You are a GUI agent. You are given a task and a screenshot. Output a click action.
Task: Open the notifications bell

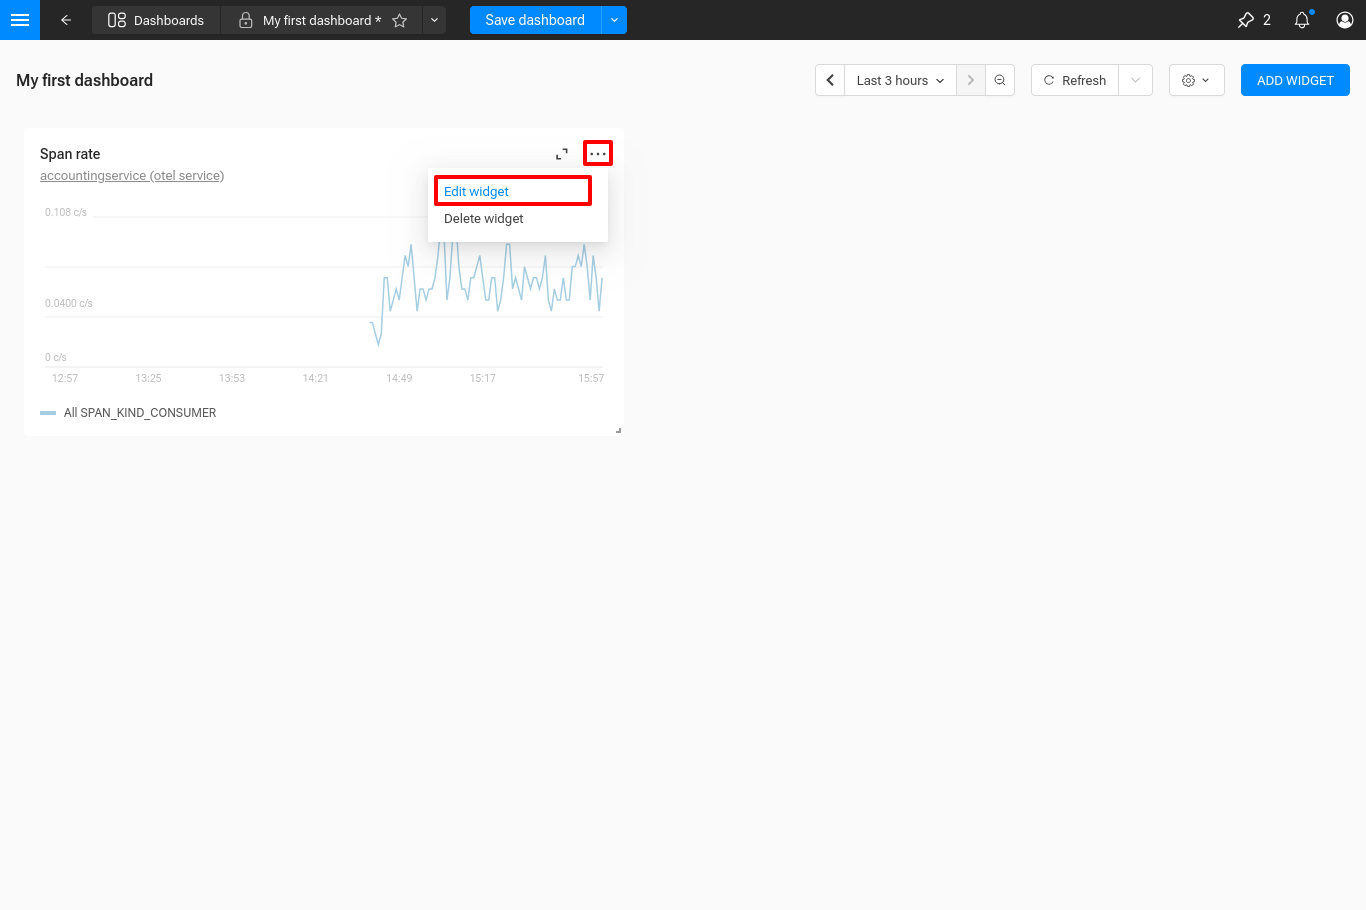click(x=1301, y=20)
